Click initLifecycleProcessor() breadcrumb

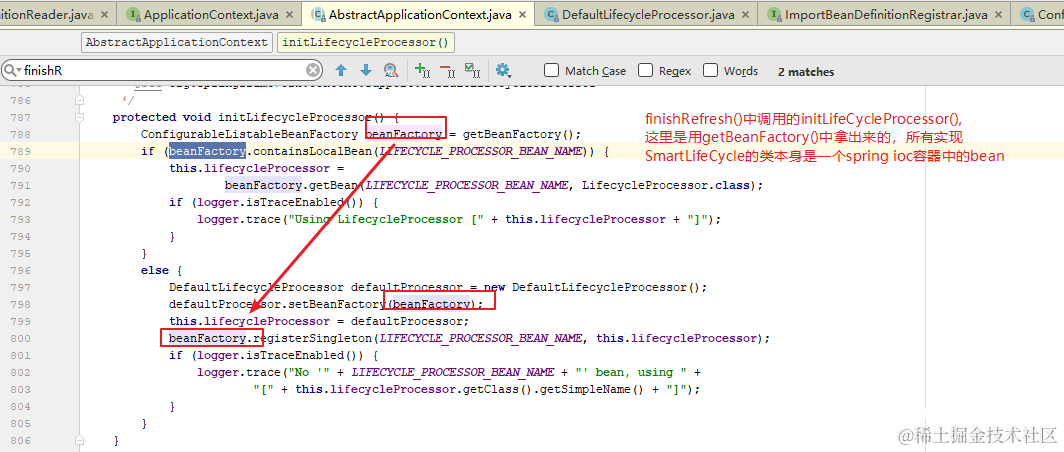coord(366,42)
